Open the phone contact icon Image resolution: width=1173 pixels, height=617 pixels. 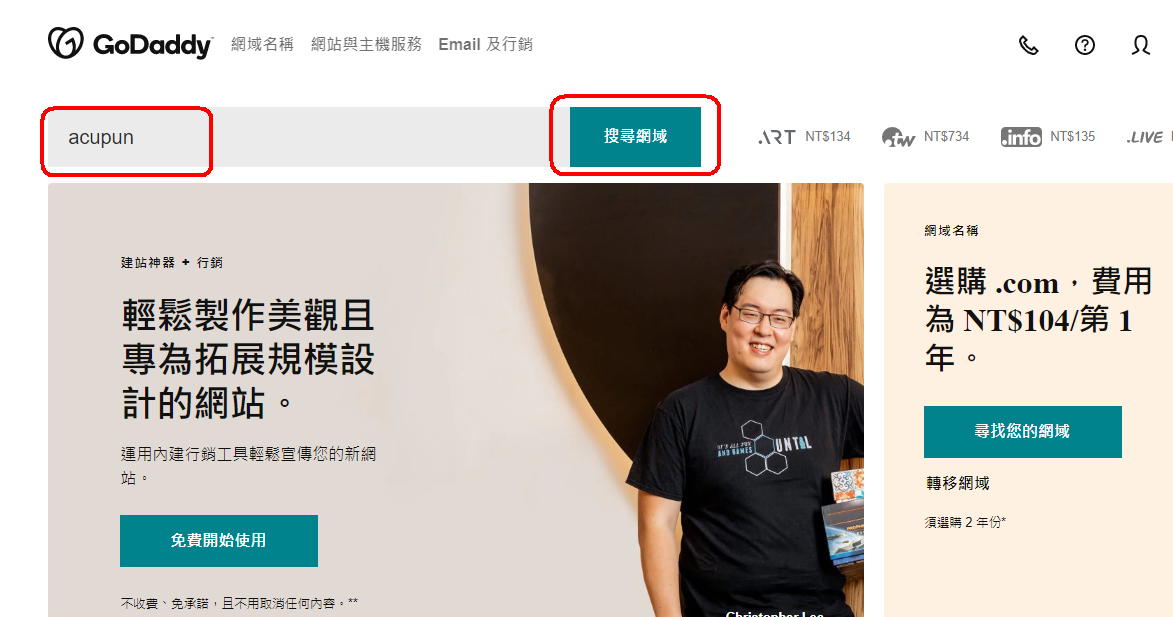point(1029,45)
